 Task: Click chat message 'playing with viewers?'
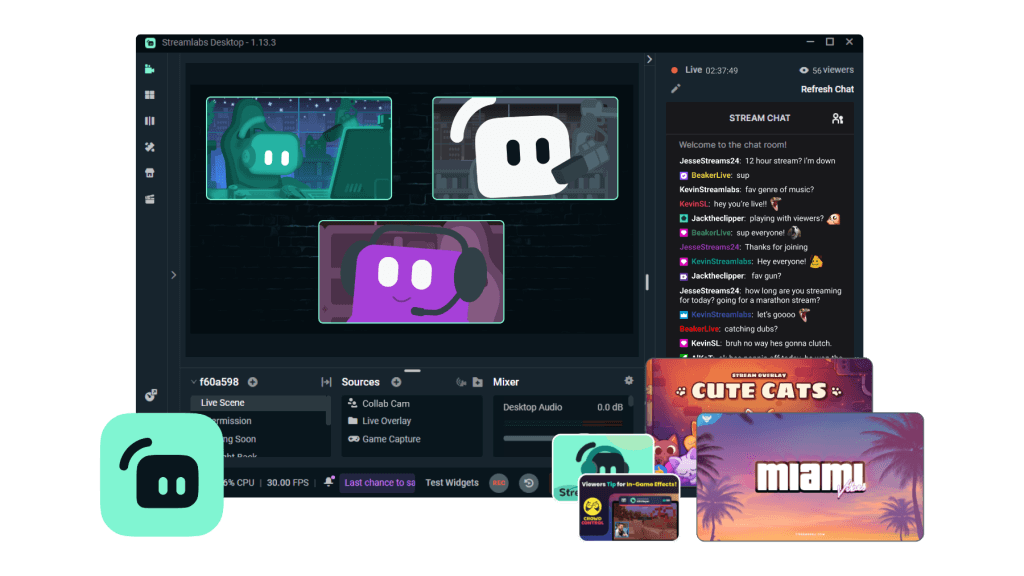[786, 218]
